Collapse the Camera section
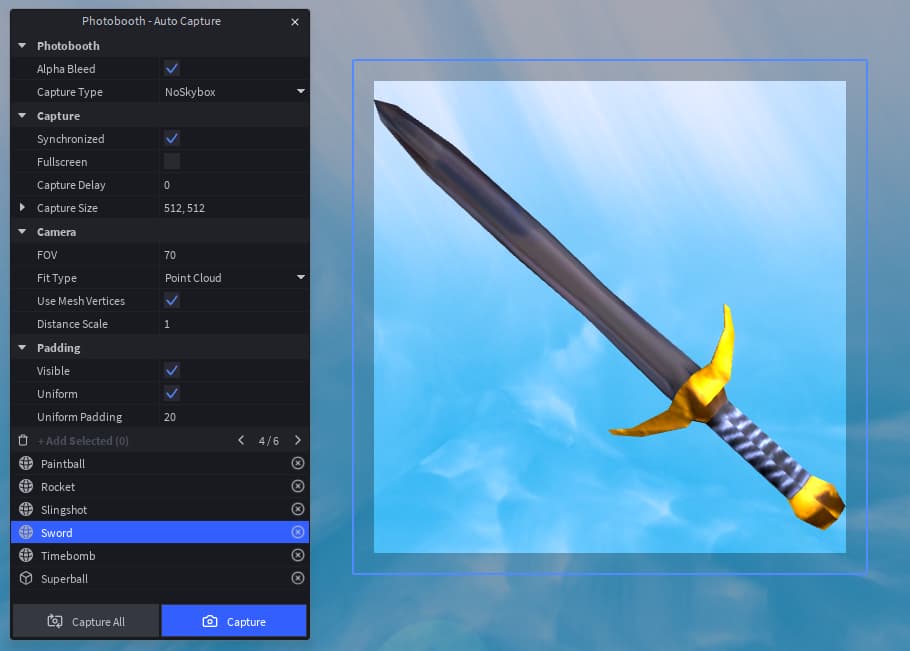The width and height of the screenshot is (910, 651). (x=22, y=232)
